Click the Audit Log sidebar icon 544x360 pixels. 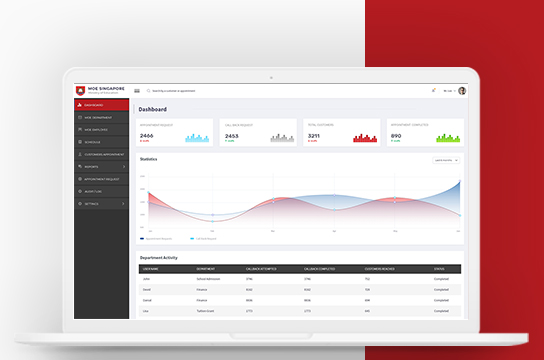click(80, 191)
